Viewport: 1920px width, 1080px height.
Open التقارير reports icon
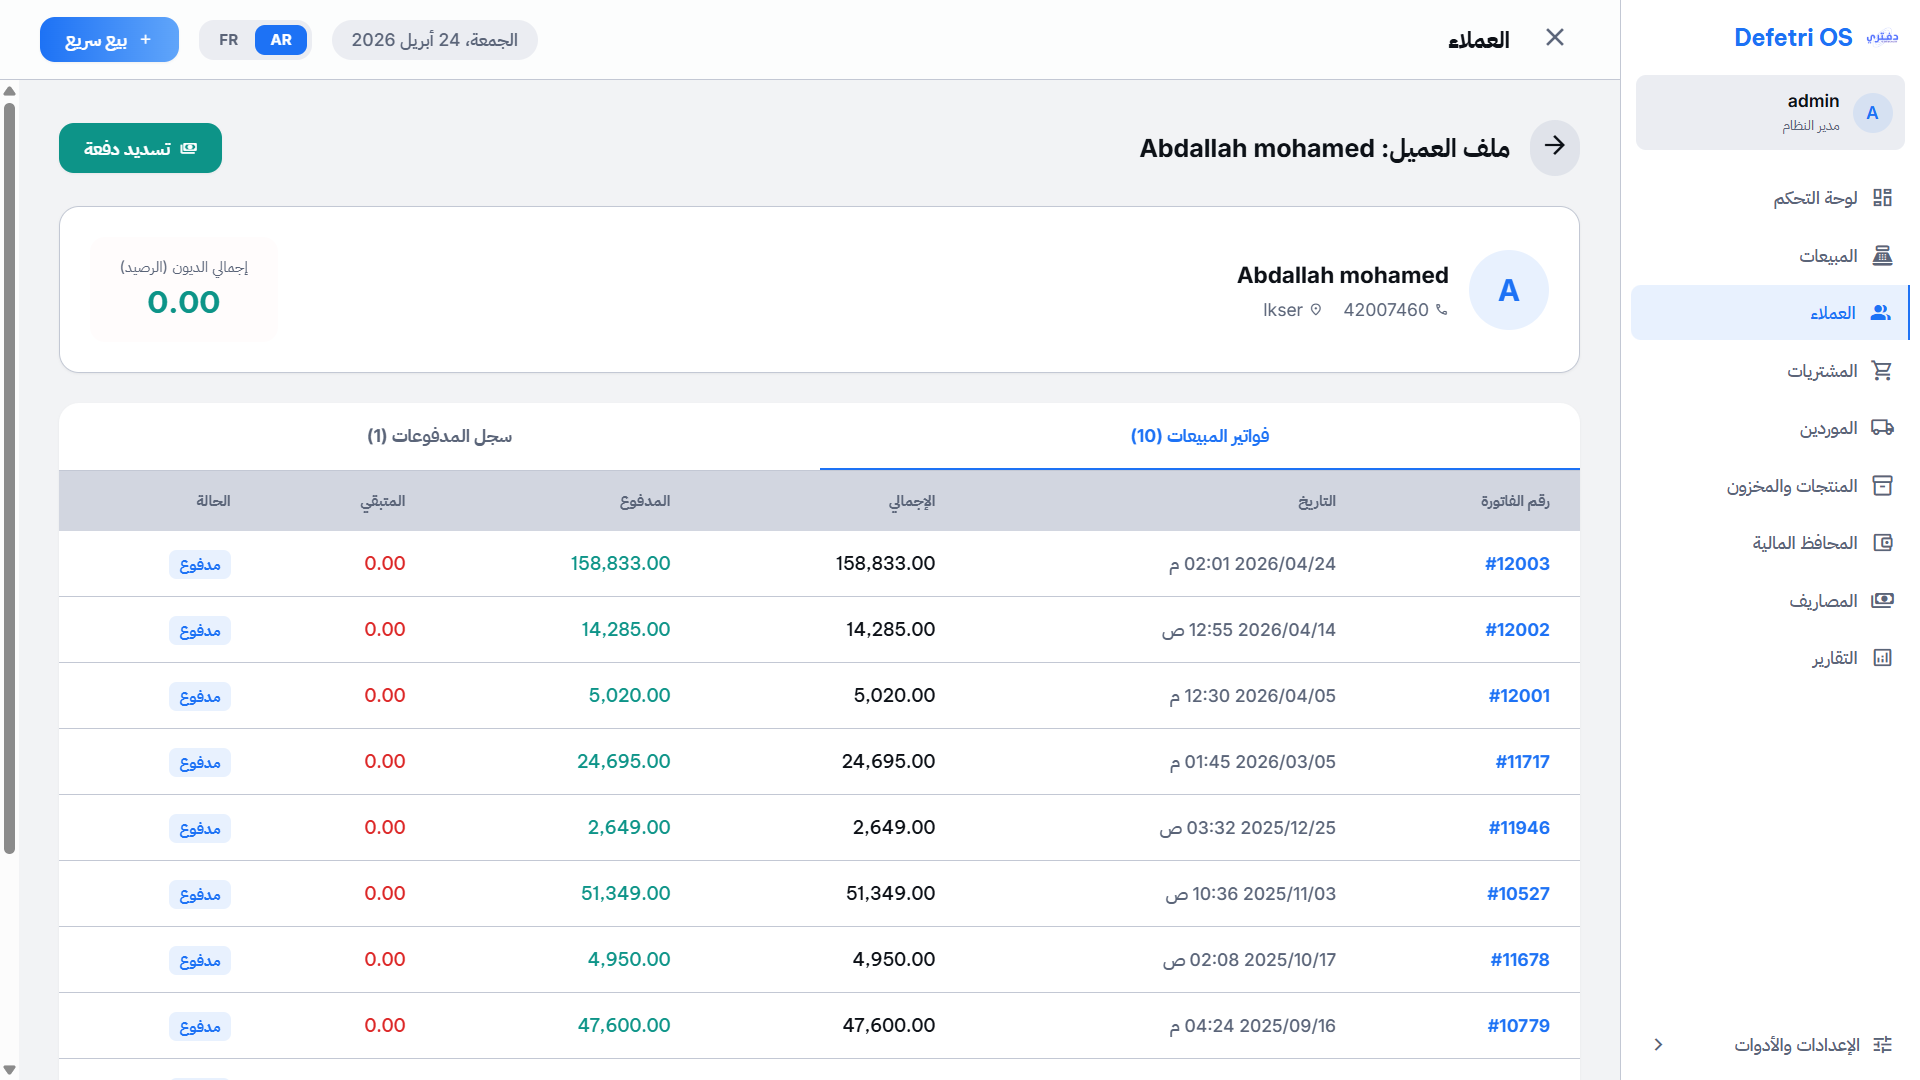[x=1883, y=657]
